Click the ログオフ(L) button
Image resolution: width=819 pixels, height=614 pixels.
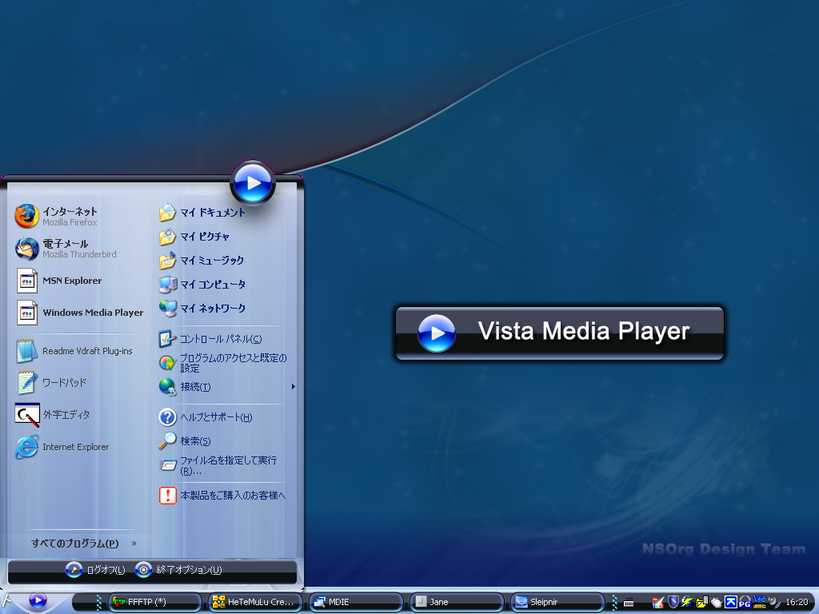(x=96, y=570)
